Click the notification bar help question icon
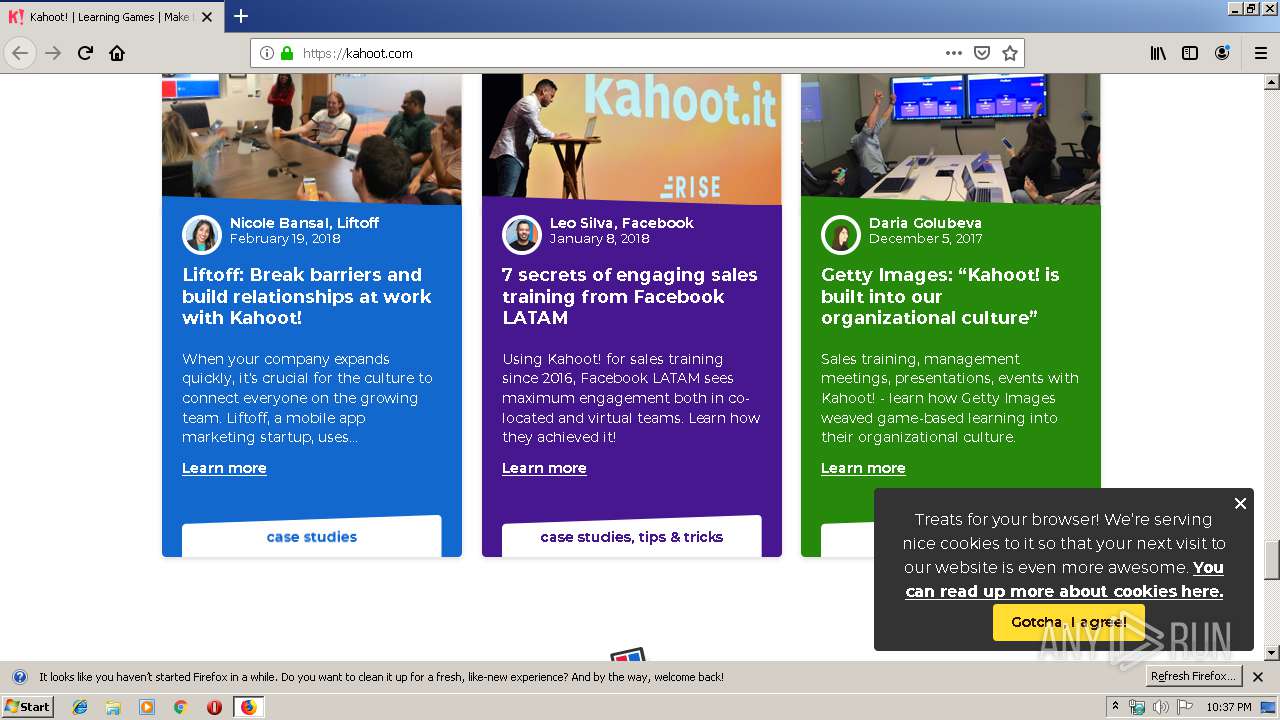Screen dimensions: 1280x720 pyautogui.click(x=19, y=677)
